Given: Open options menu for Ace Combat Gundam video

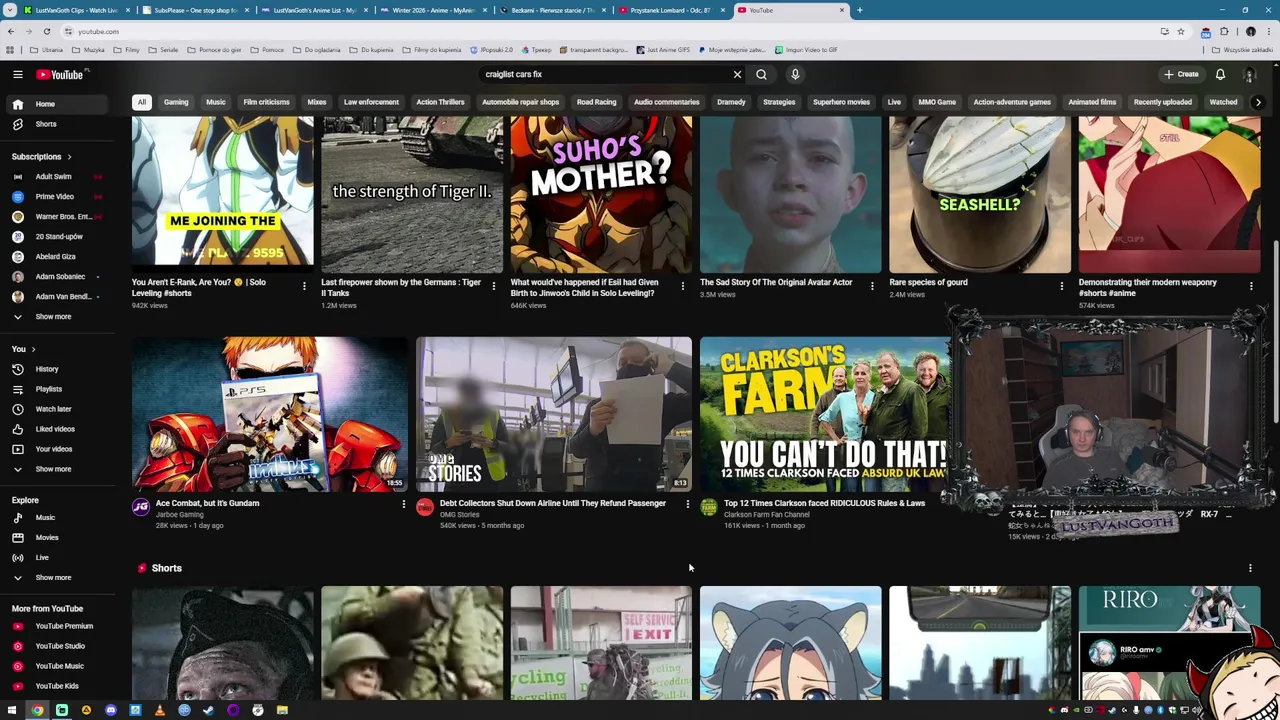Looking at the screenshot, I should 404,505.
